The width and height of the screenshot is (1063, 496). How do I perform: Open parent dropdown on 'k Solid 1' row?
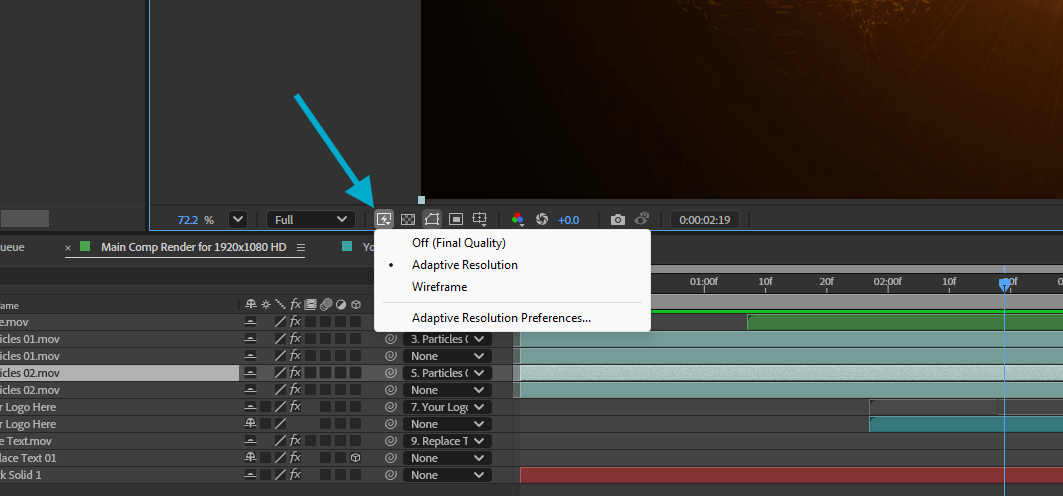click(x=447, y=475)
